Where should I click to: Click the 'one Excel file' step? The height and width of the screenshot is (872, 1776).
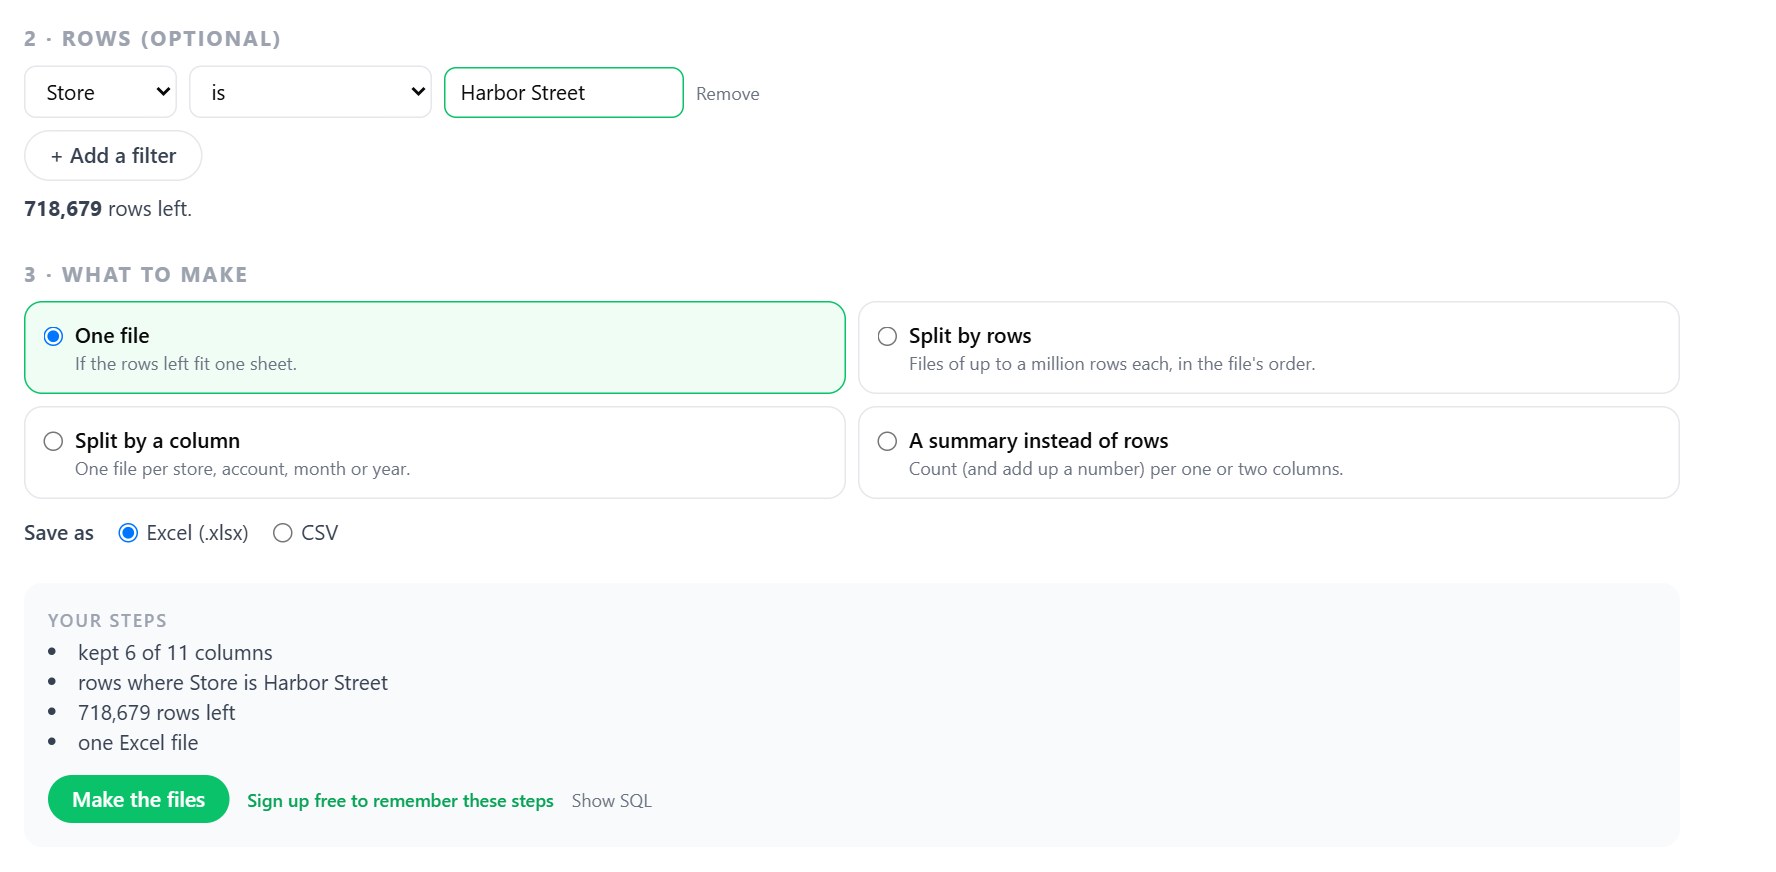tap(138, 743)
